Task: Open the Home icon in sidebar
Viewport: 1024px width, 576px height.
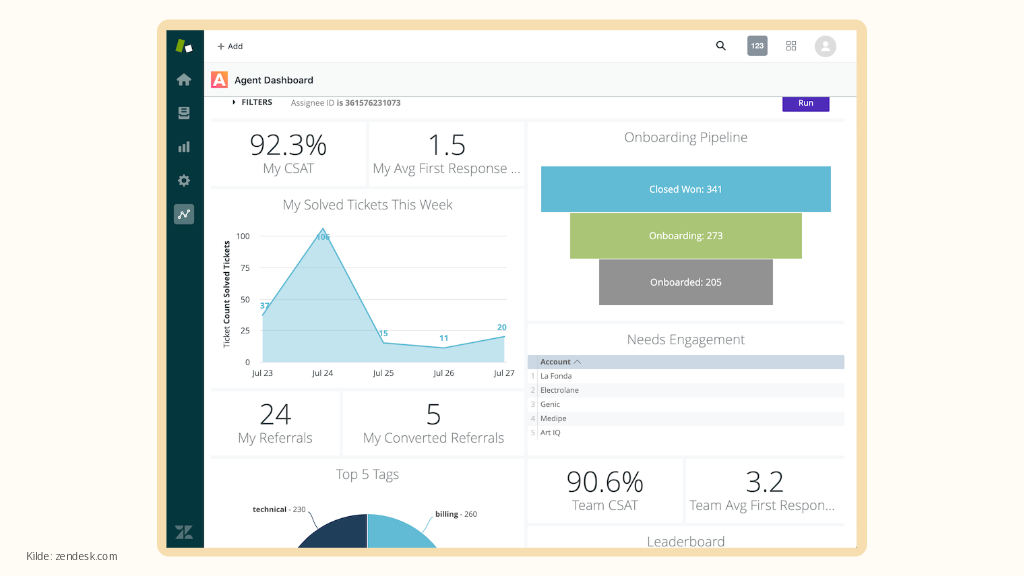Action: pos(184,80)
